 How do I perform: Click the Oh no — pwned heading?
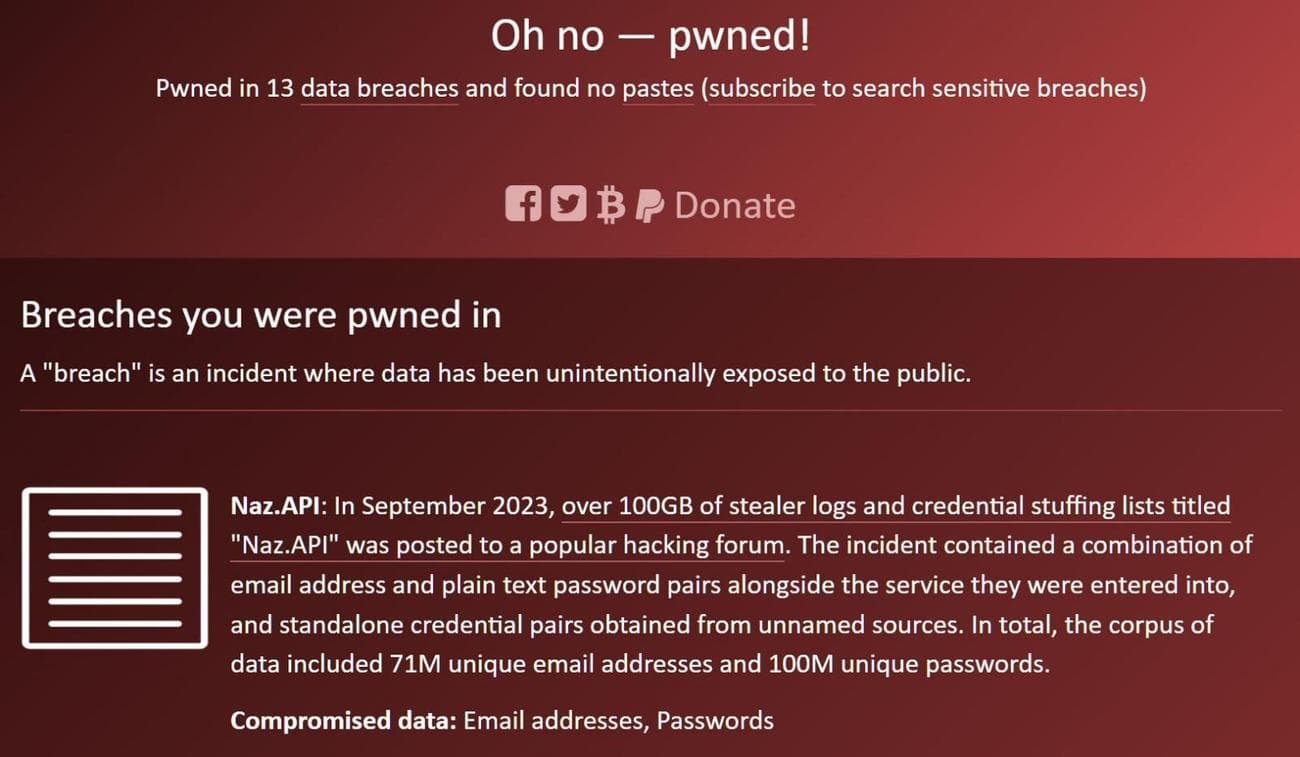[x=650, y=34]
